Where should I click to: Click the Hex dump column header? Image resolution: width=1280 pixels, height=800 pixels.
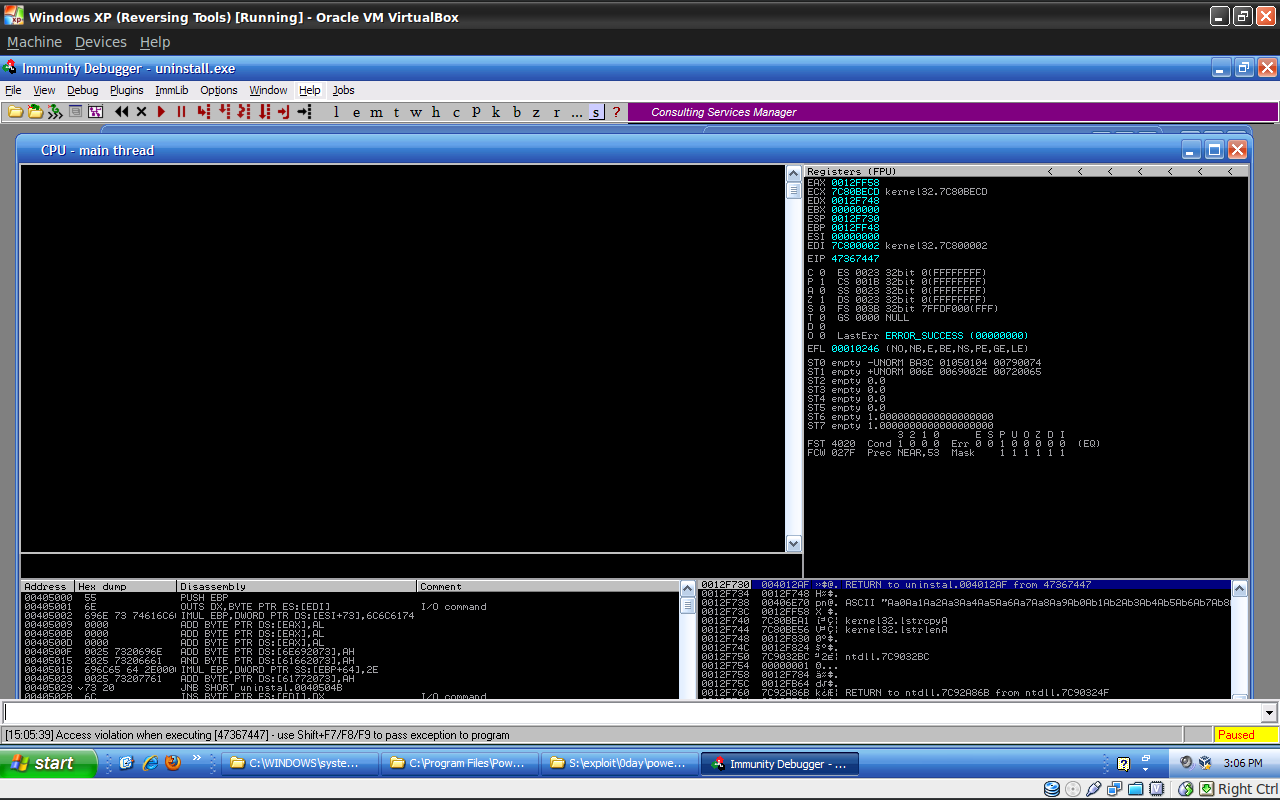click(x=125, y=586)
